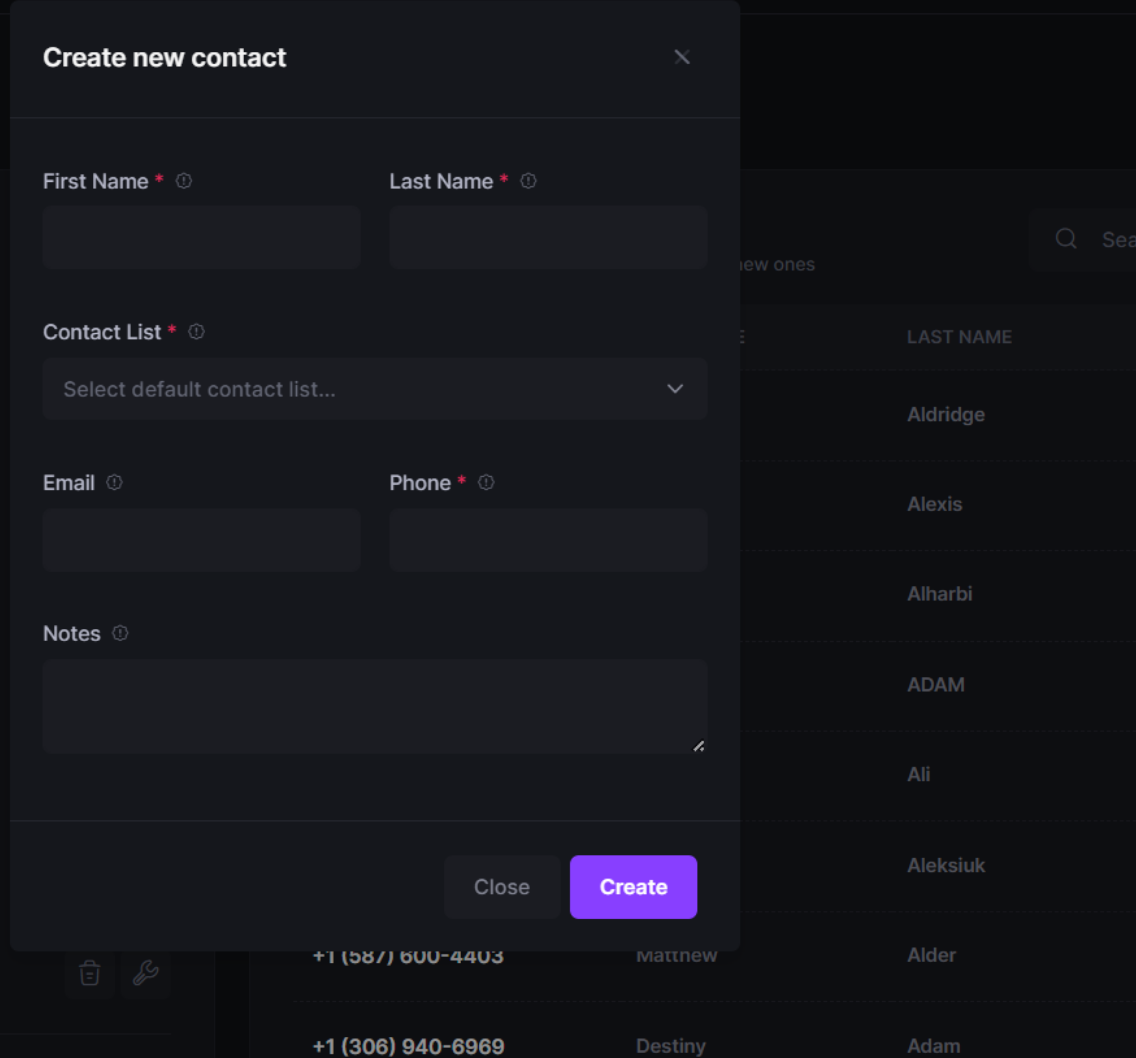Click the Notes info icon
Viewport: 1136px width, 1058px height.
coord(120,634)
